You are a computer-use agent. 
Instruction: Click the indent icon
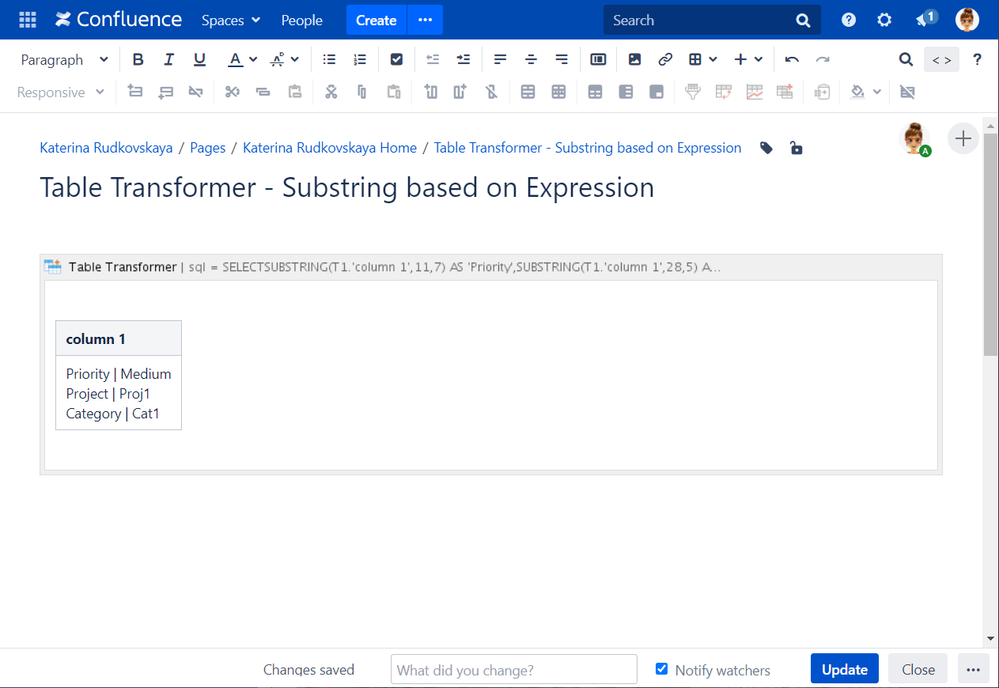(463, 59)
